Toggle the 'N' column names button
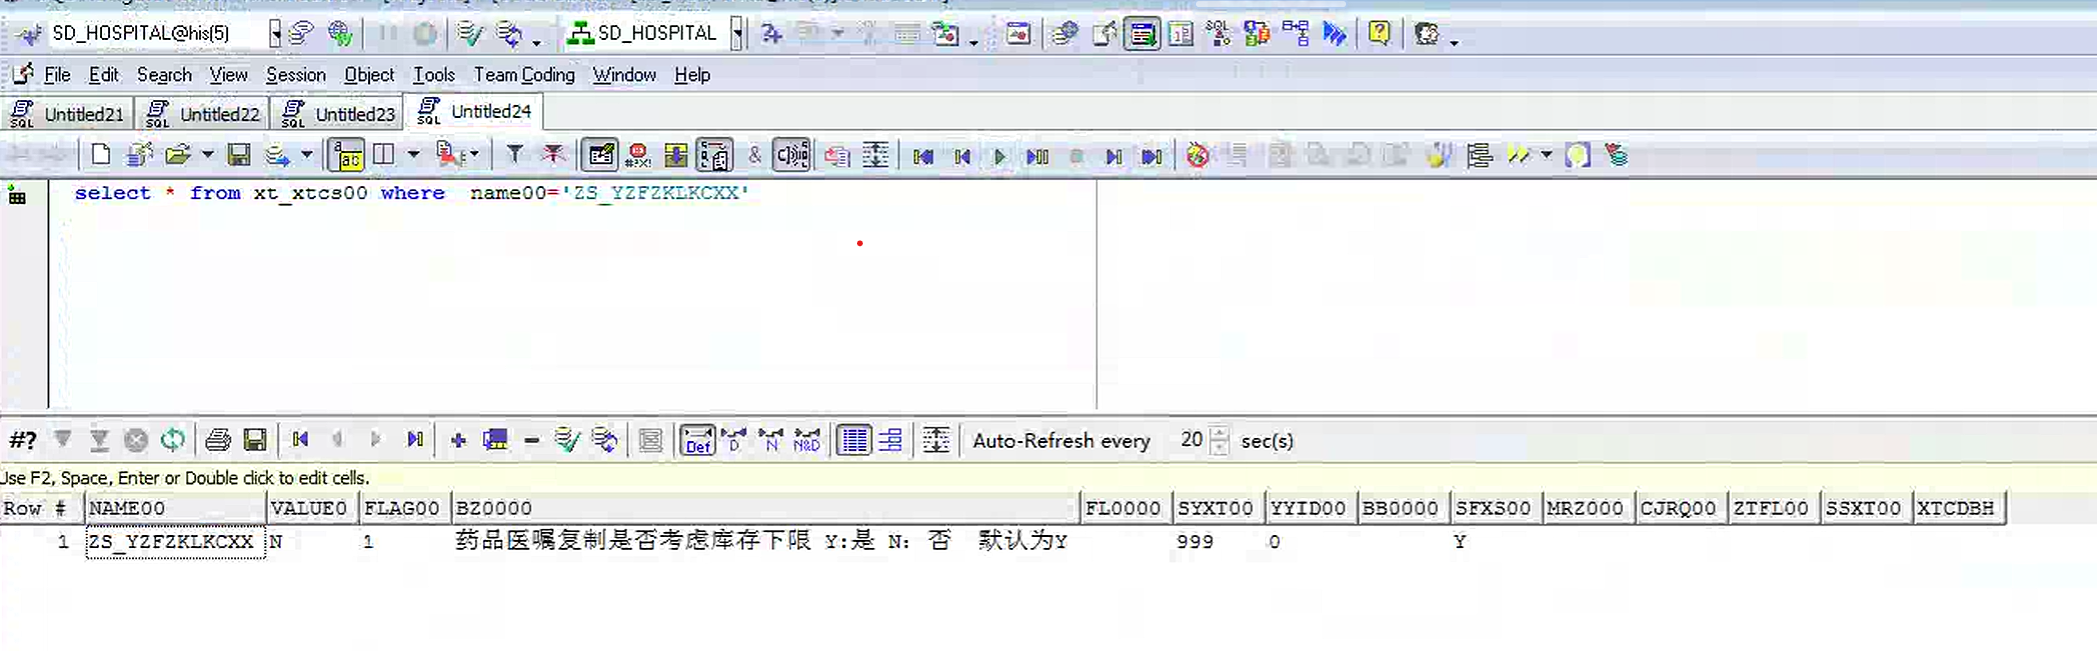Screen dimensions: 2097x651 [x=770, y=440]
